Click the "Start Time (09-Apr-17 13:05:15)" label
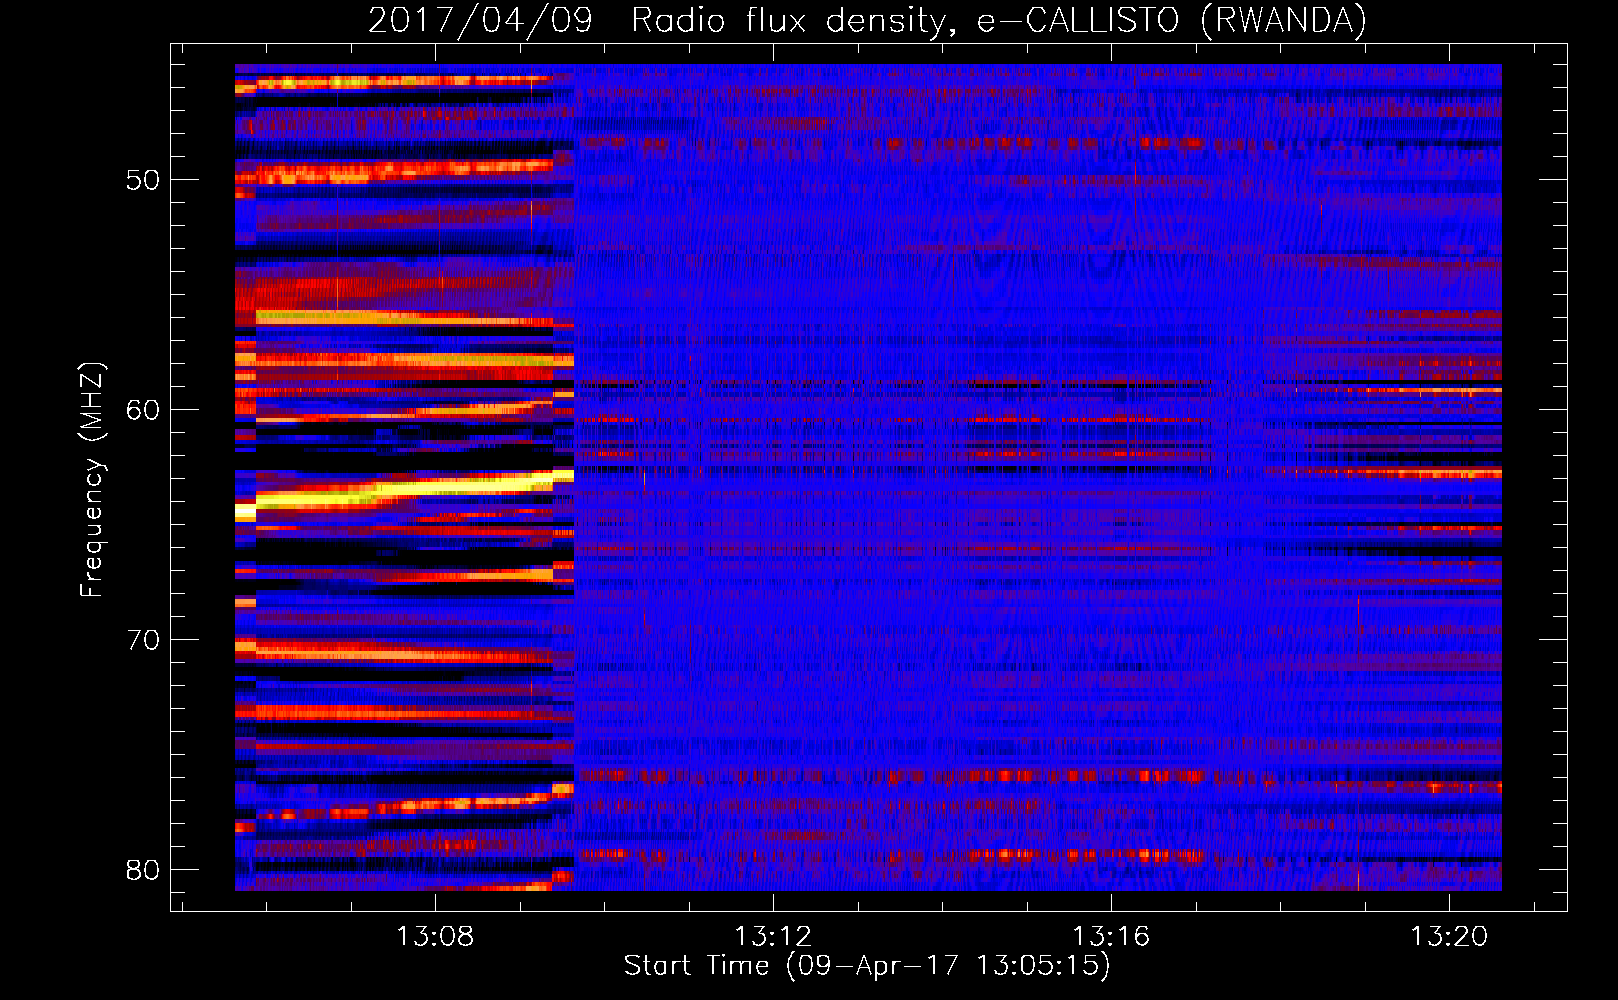Screen dimensions: 1618x1000 868,966
